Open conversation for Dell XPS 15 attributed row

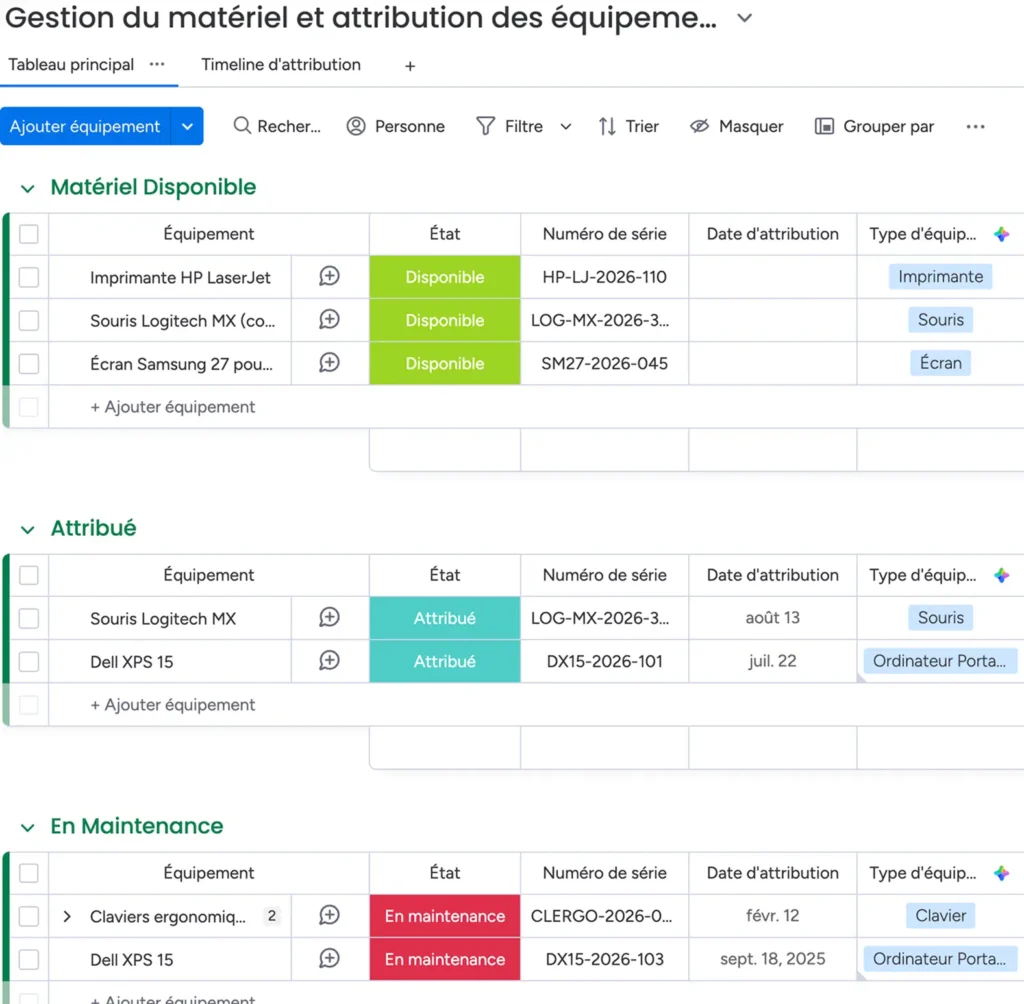(329, 660)
